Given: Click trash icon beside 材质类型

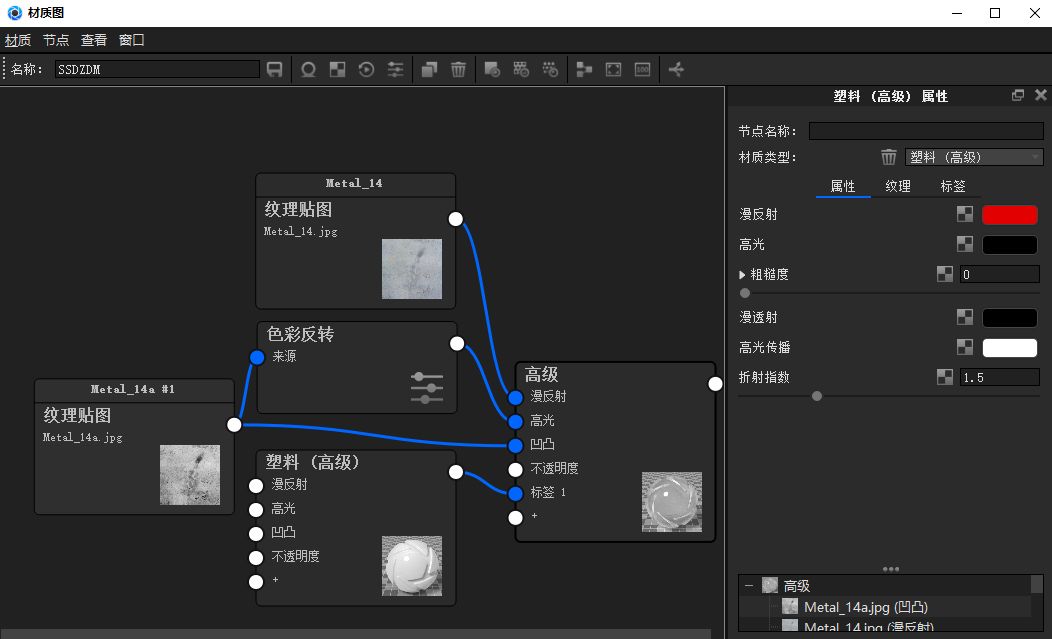Looking at the screenshot, I should [x=888, y=157].
